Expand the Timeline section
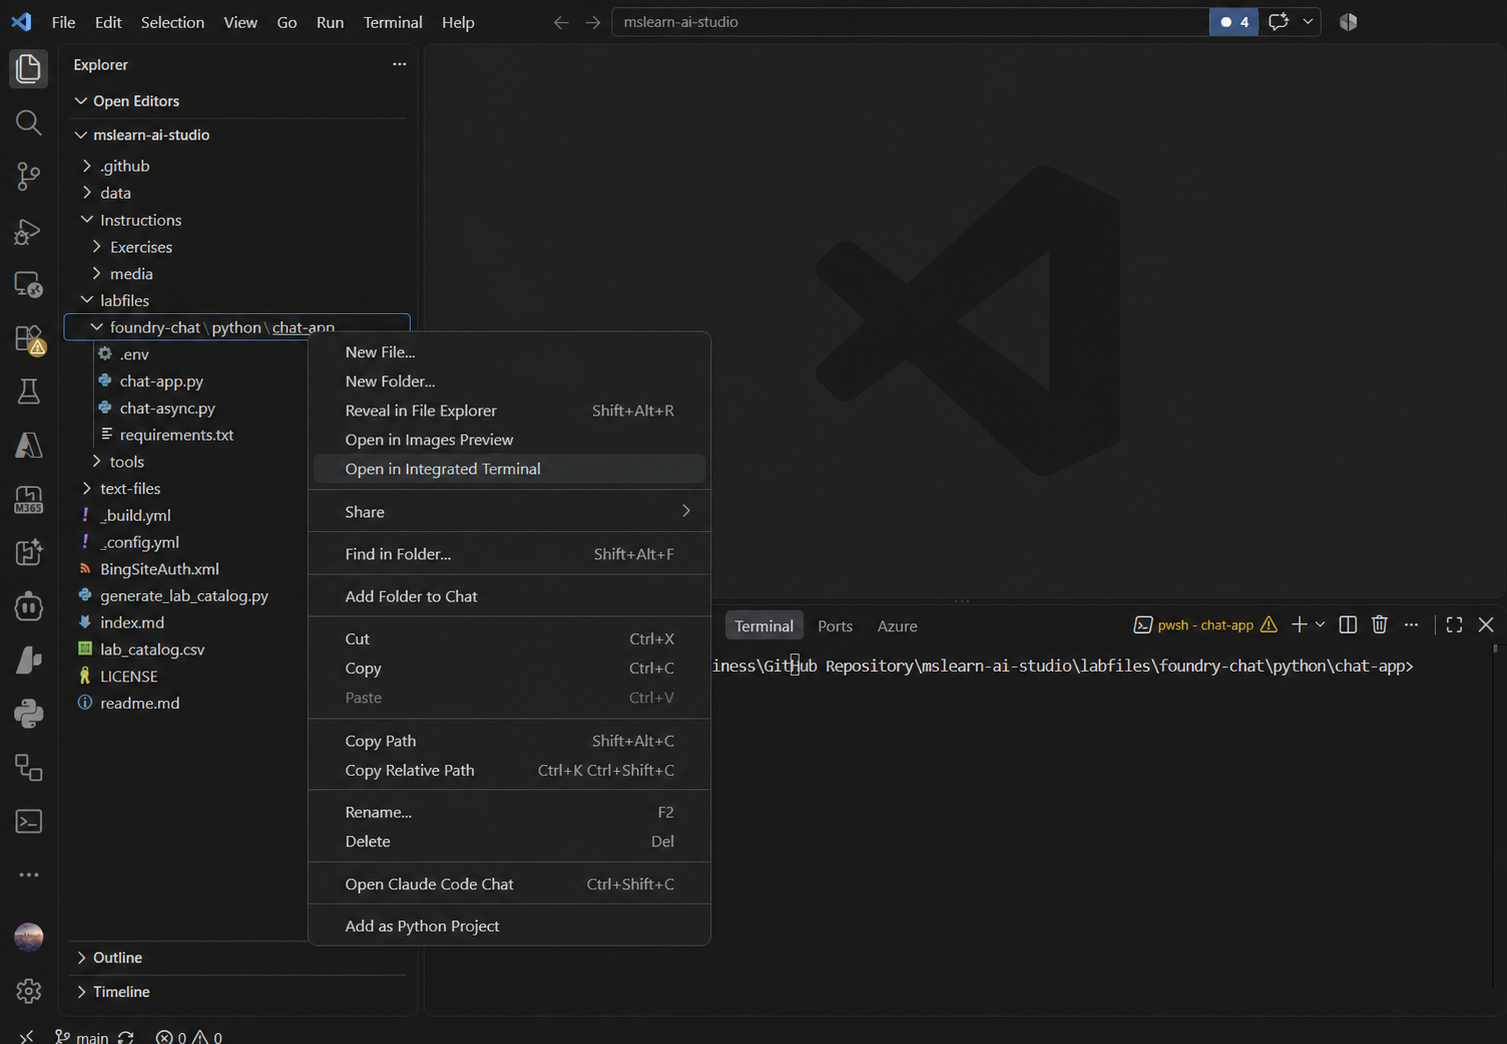This screenshot has height=1044, width=1507. point(81,992)
